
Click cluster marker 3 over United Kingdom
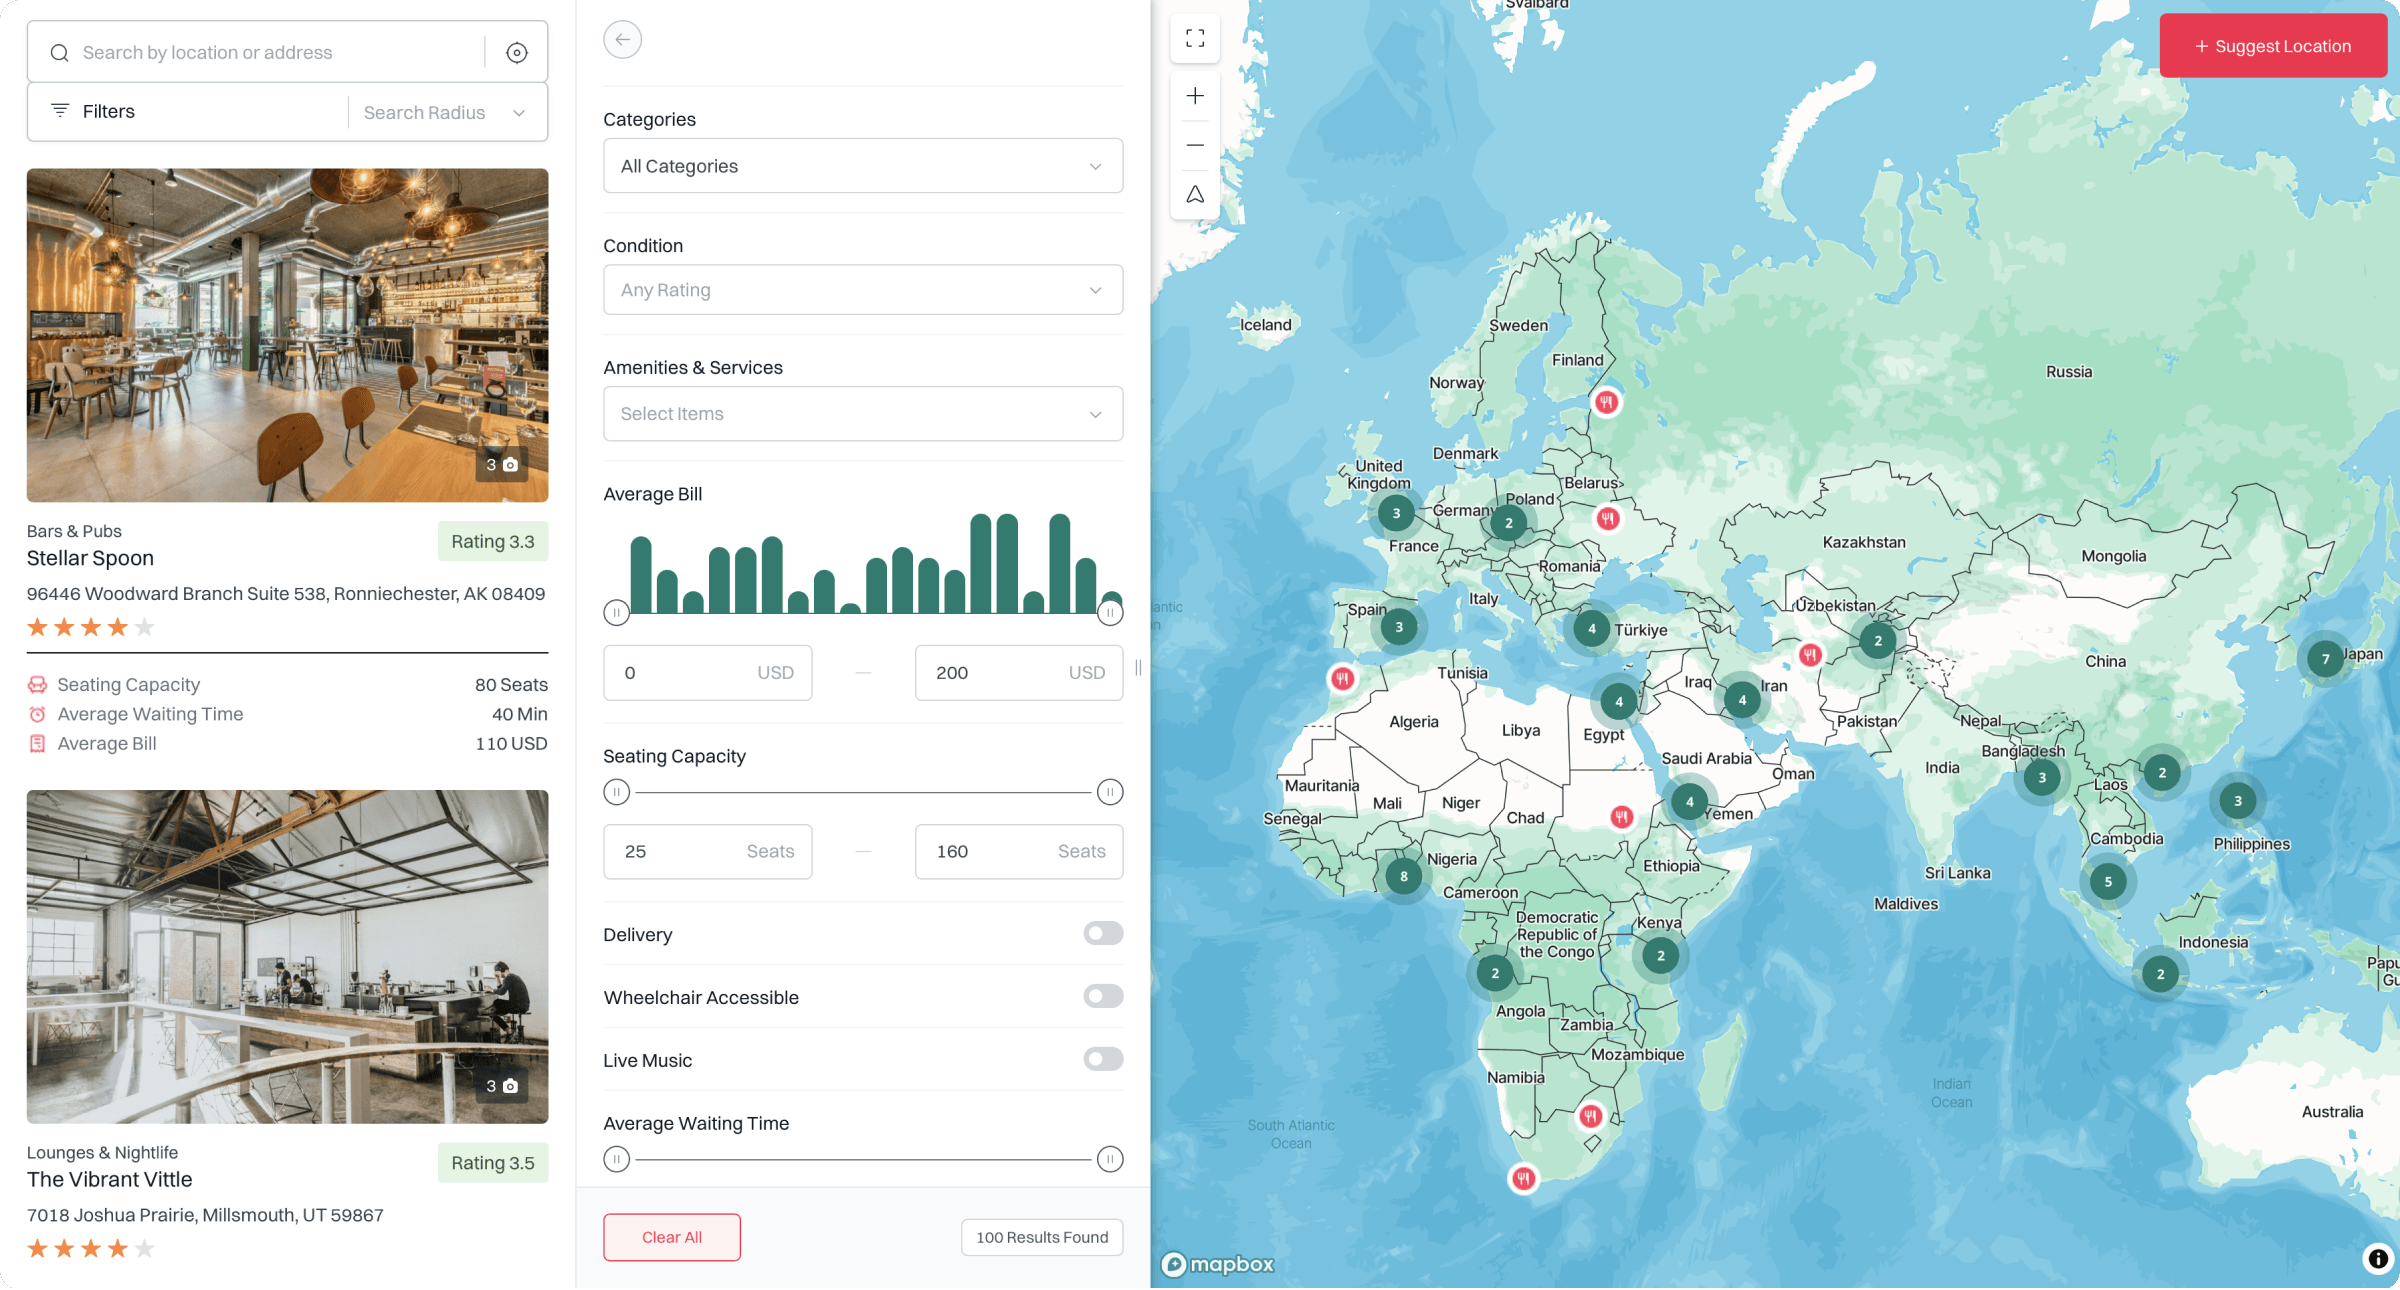pos(1397,513)
